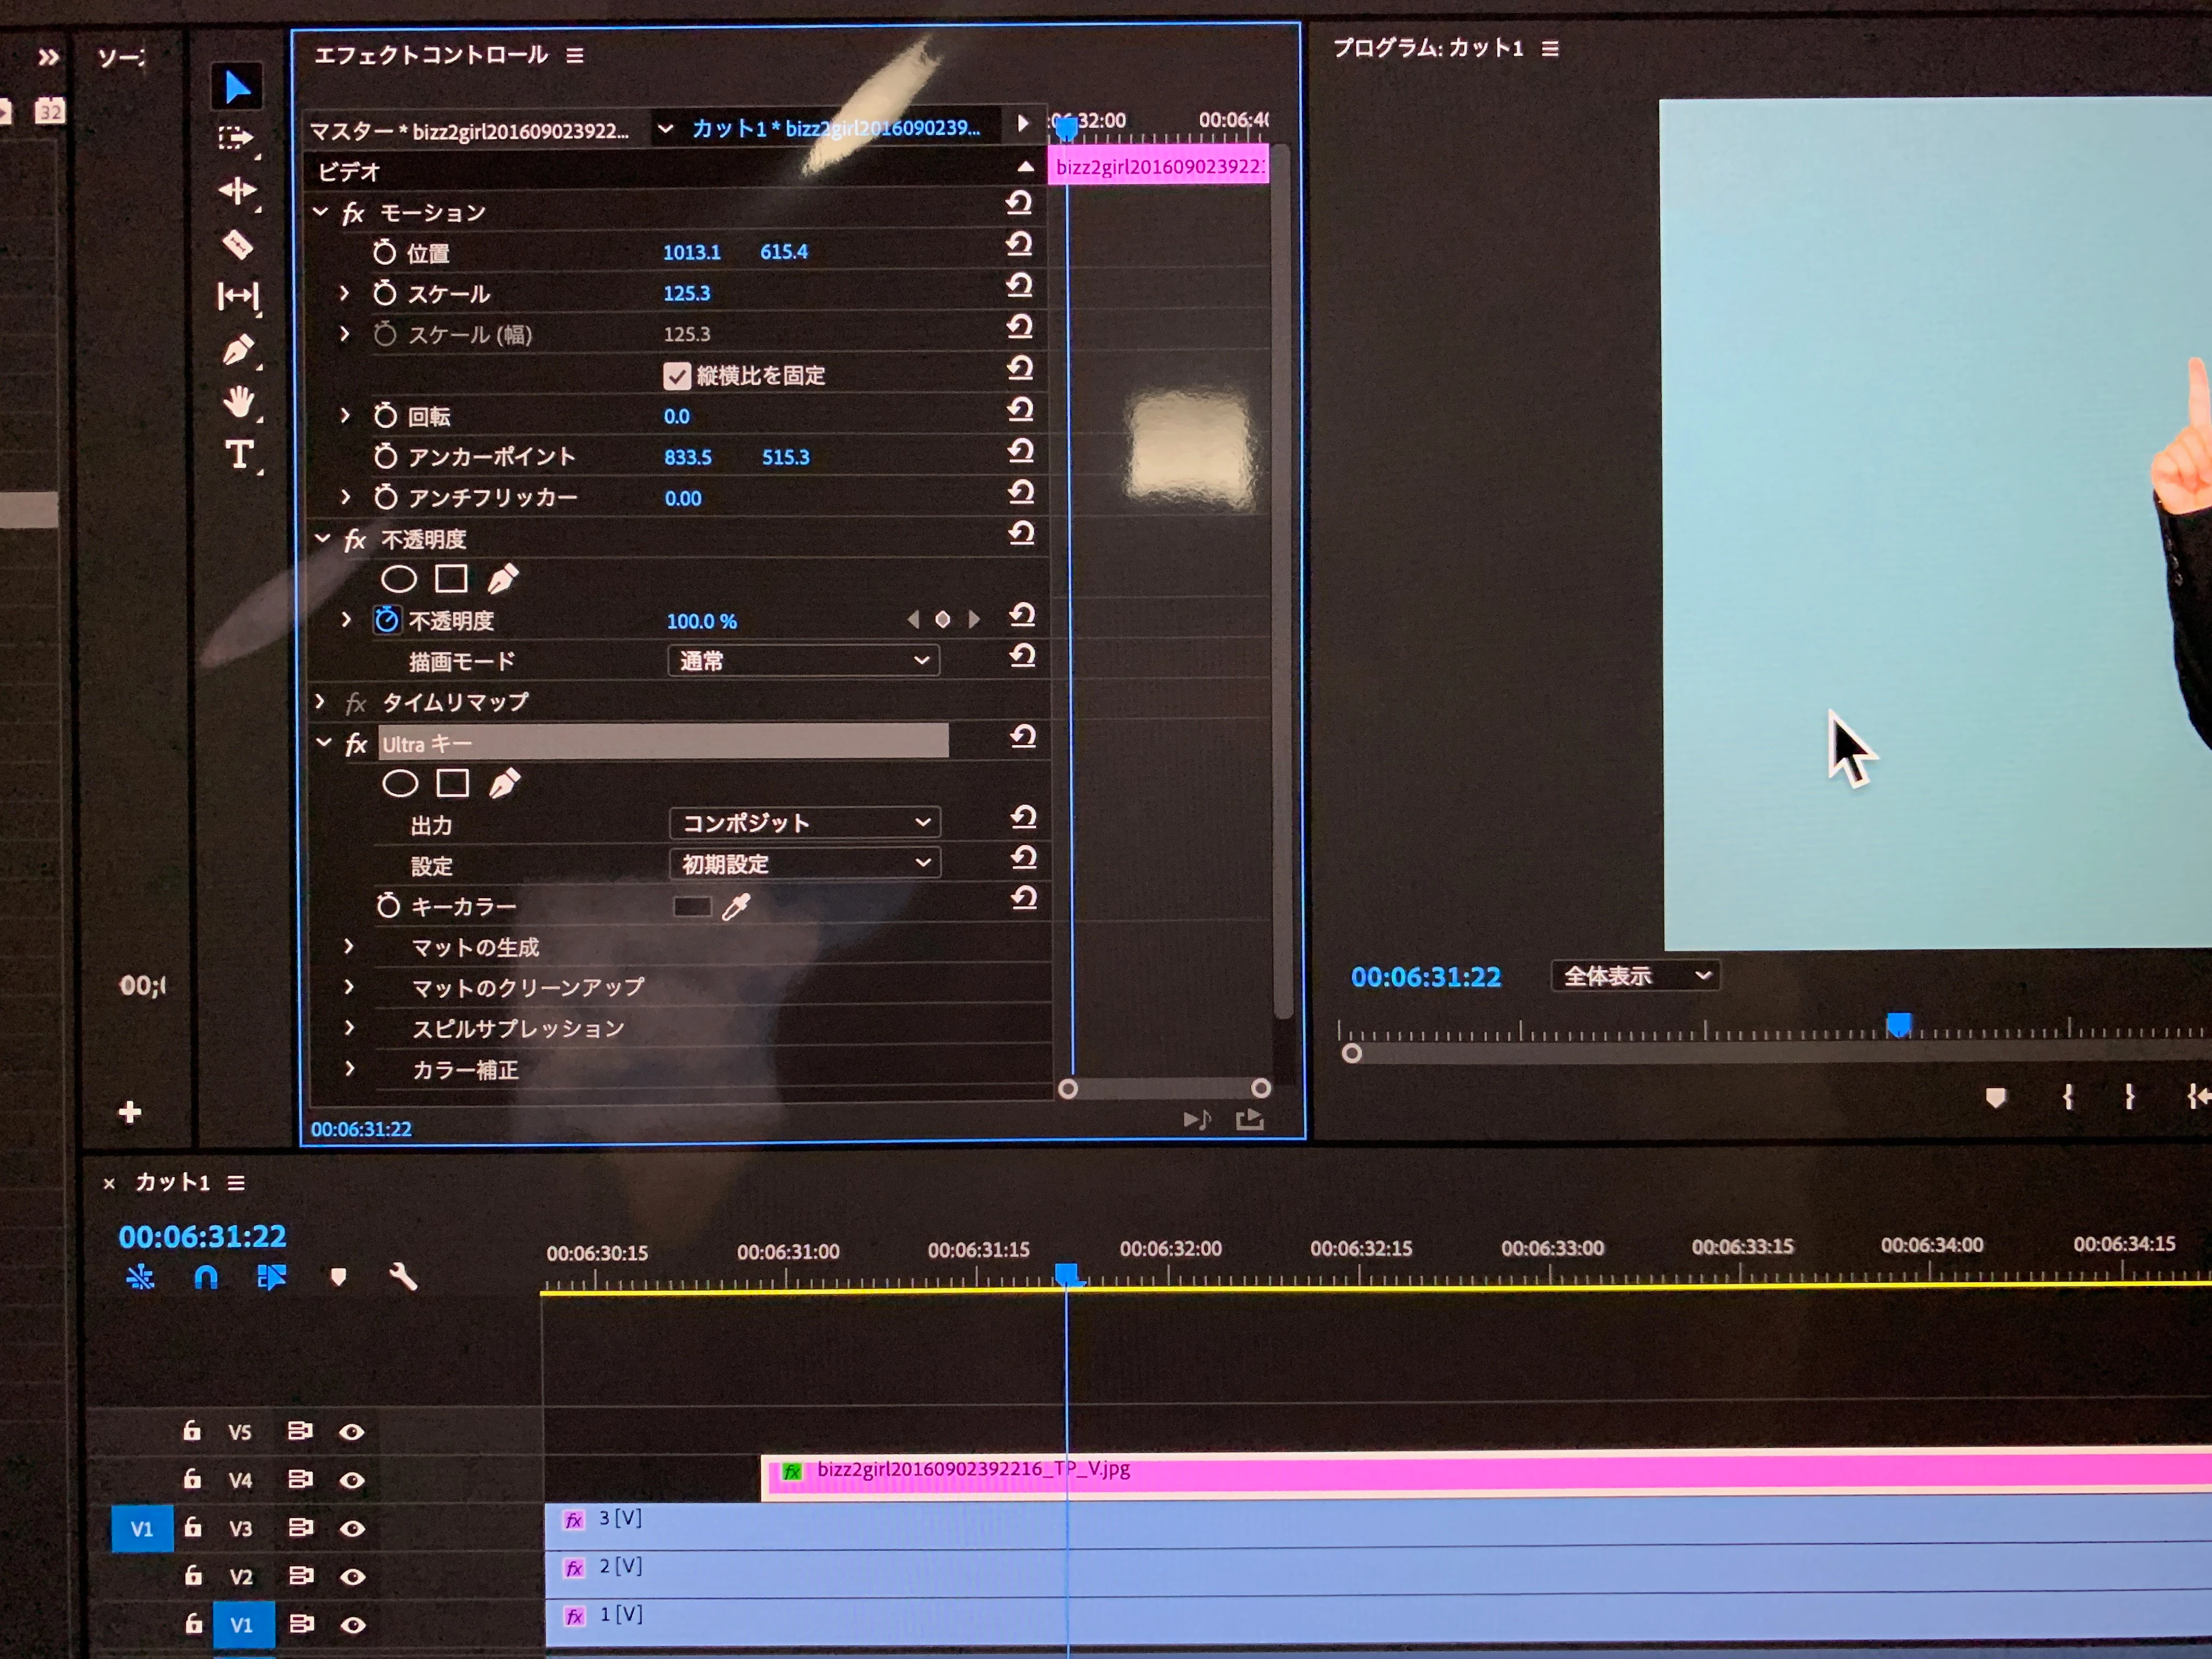Open the エフェクトコントロール panel menu
Viewport: 2212px width, 1659px height.
tap(575, 56)
